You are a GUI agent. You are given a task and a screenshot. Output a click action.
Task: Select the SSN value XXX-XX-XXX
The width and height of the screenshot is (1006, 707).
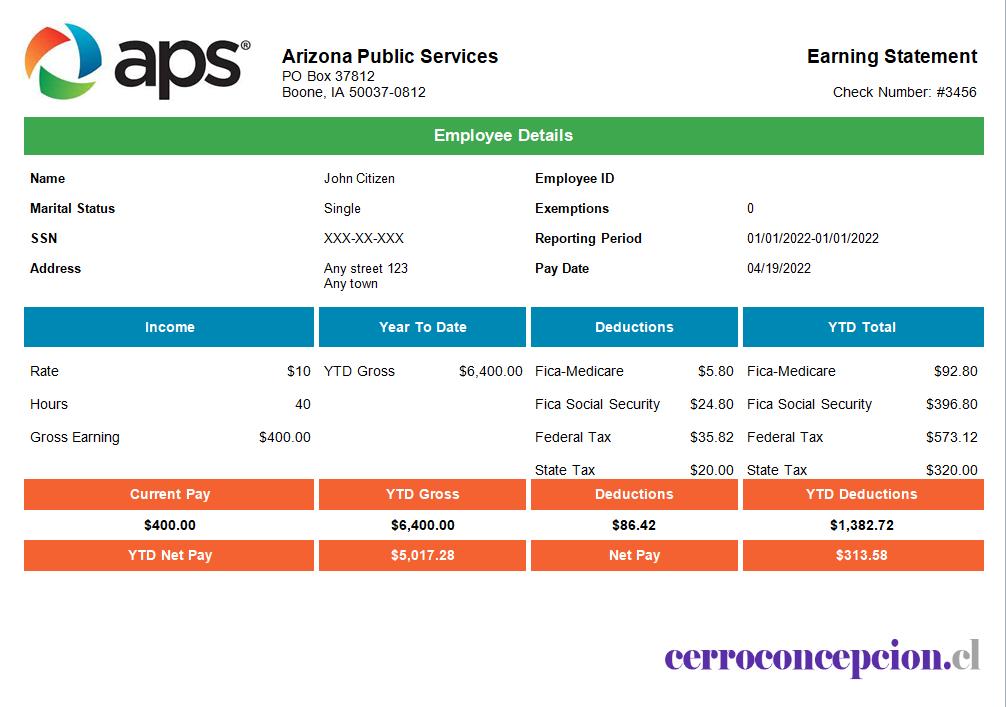pyautogui.click(x=364, y=238)
